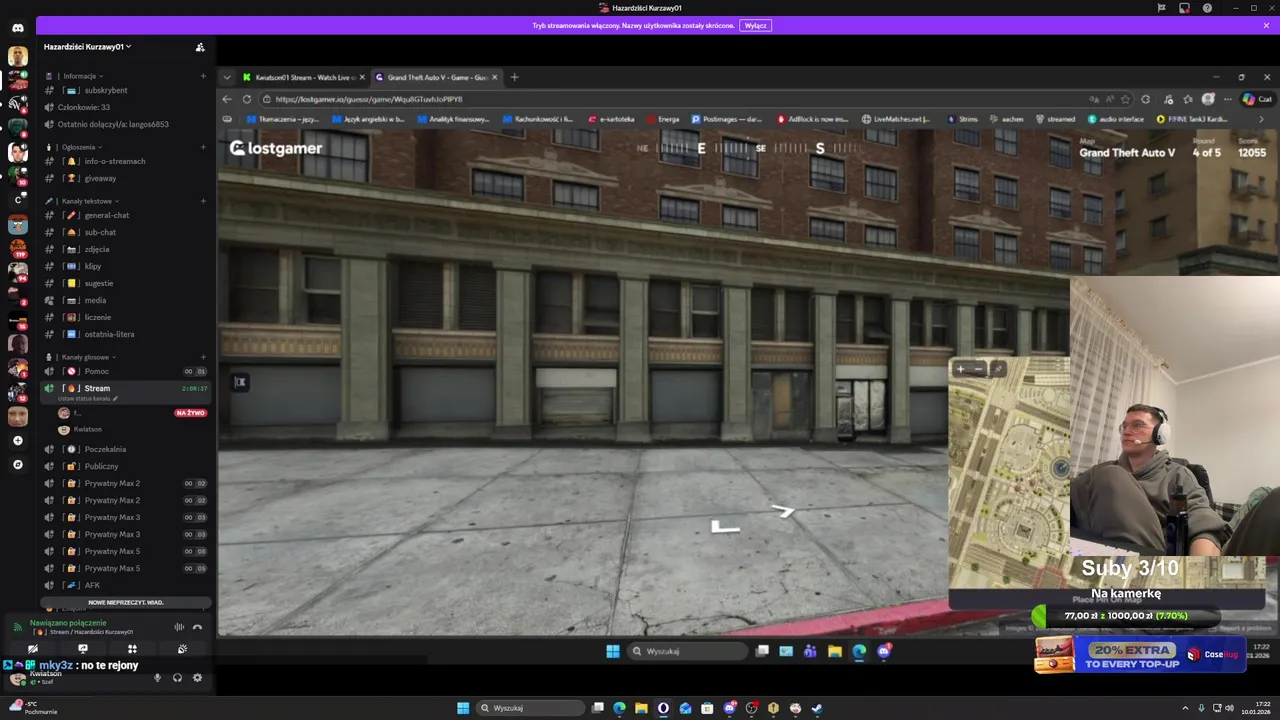Expand the Hazardziści Kurzawy01 server menu

(87, 47)
